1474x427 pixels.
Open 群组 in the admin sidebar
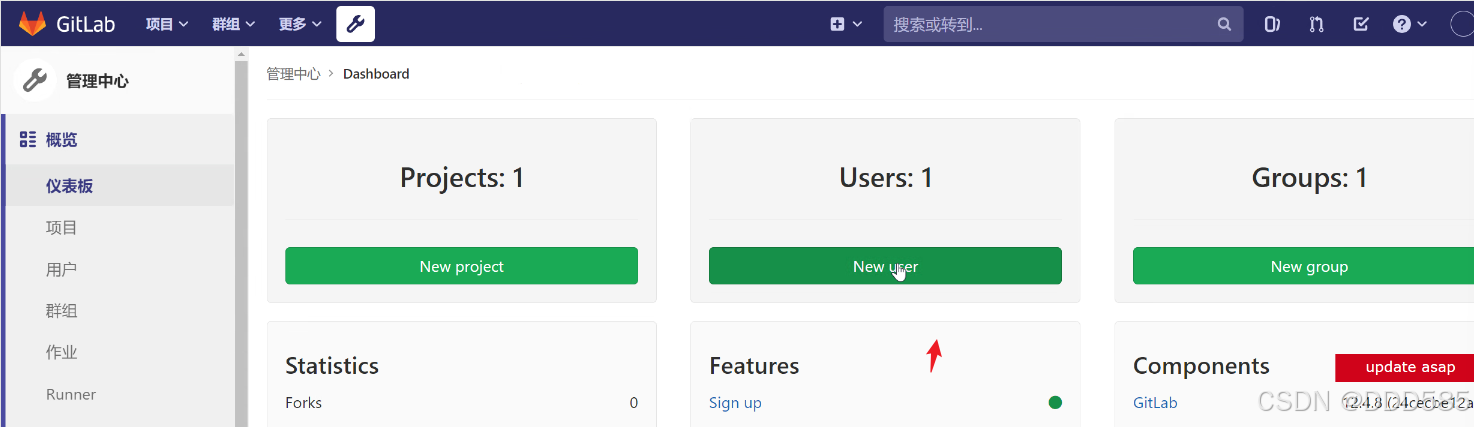[x=61, y=311]
